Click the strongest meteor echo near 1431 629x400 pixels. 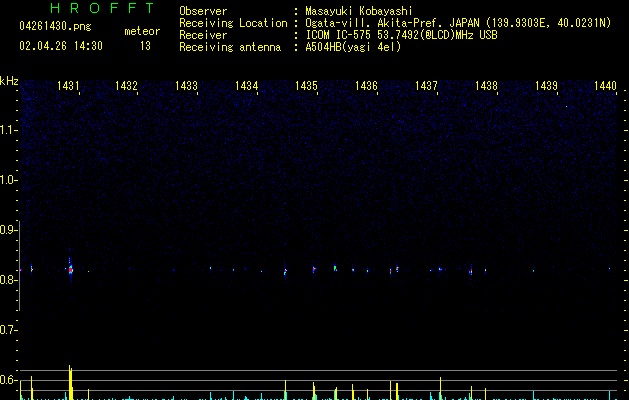tap(71, 269)
